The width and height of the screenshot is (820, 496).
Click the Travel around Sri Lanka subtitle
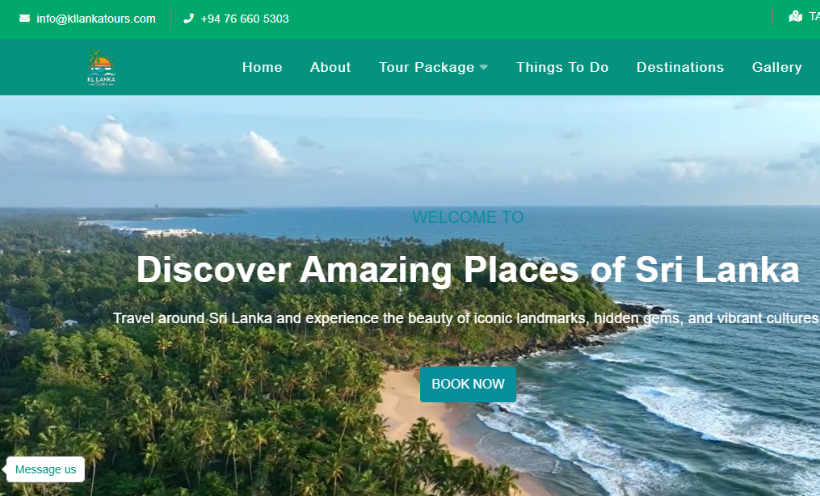[466, 318]
